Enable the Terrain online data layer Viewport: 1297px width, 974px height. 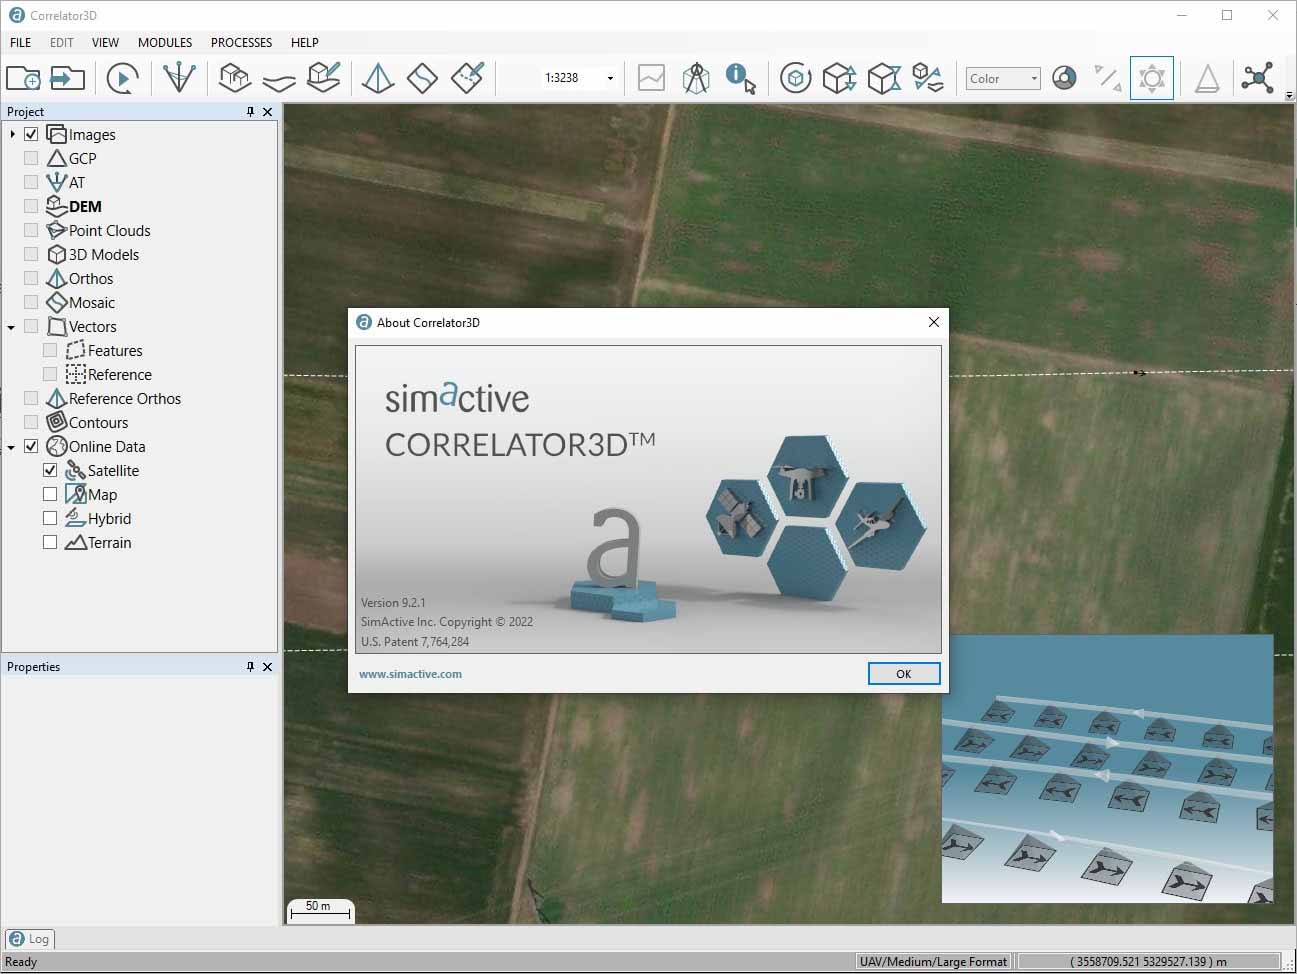(x=50, y=542)
